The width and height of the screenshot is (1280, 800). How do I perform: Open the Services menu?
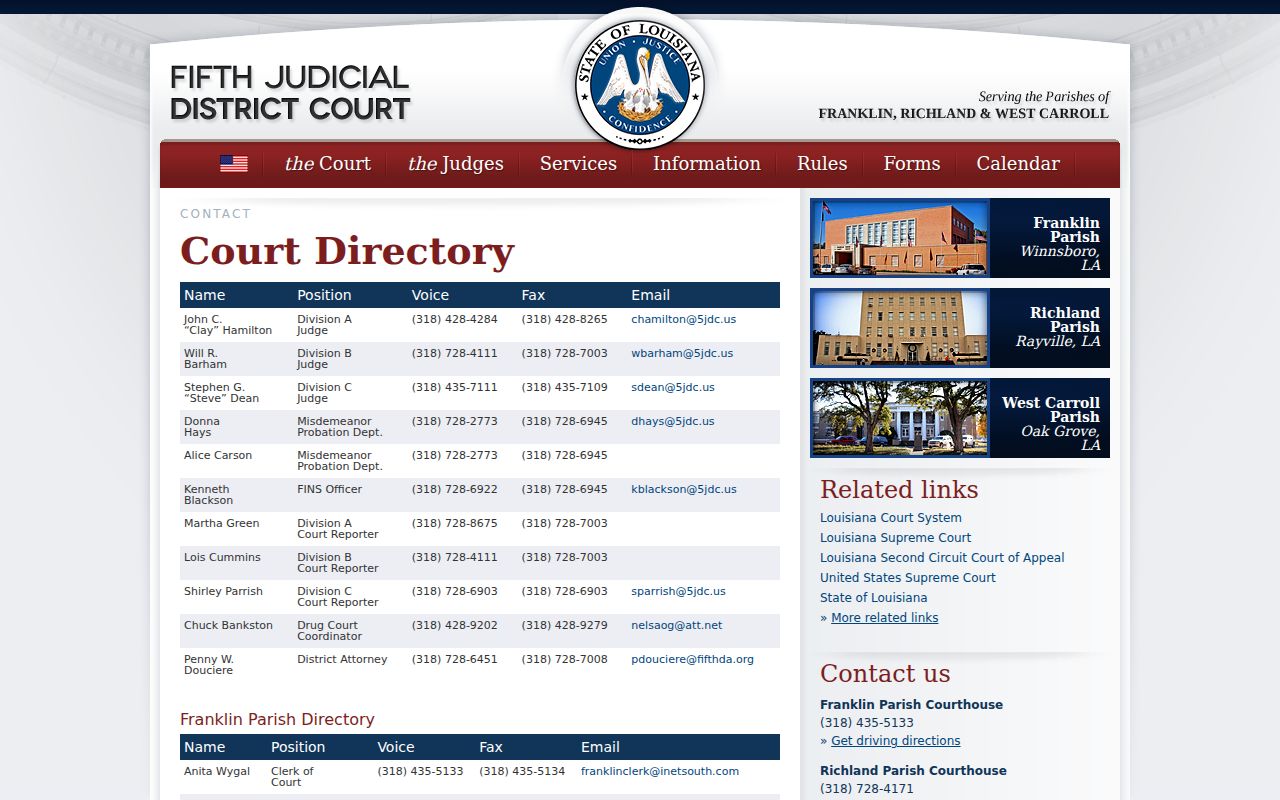[x=578, y=164]
